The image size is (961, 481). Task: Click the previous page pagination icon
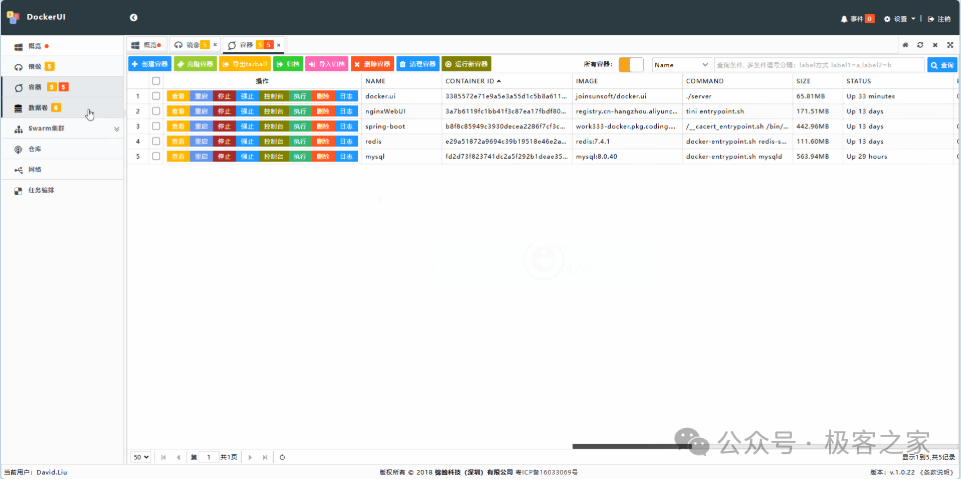(x=178, y=457)
